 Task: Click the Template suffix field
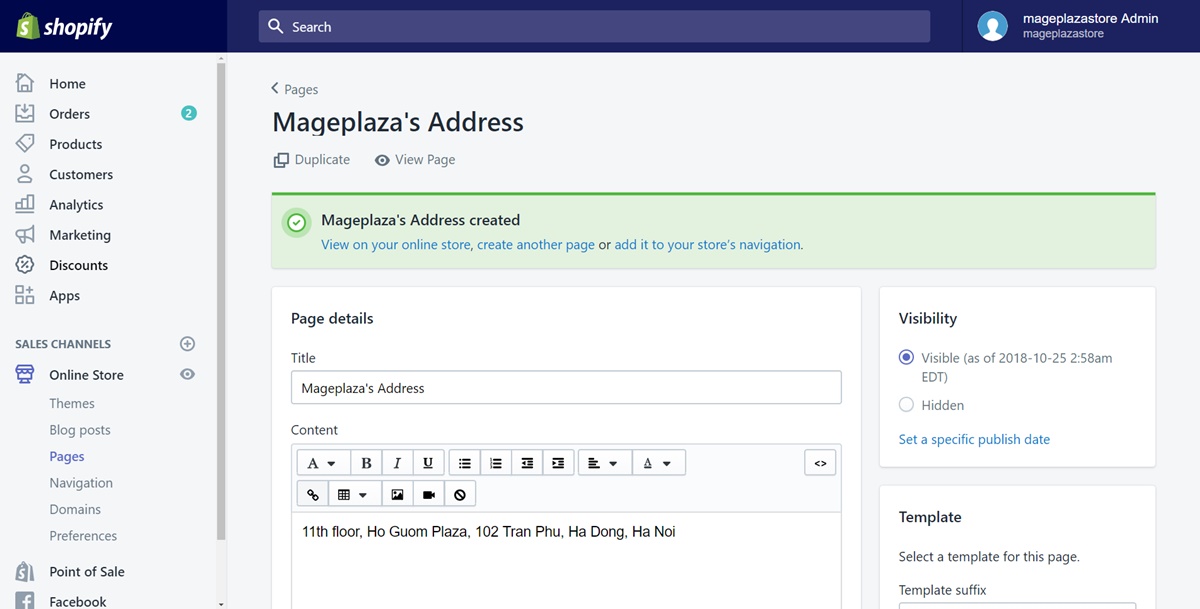pos(1017,605)
